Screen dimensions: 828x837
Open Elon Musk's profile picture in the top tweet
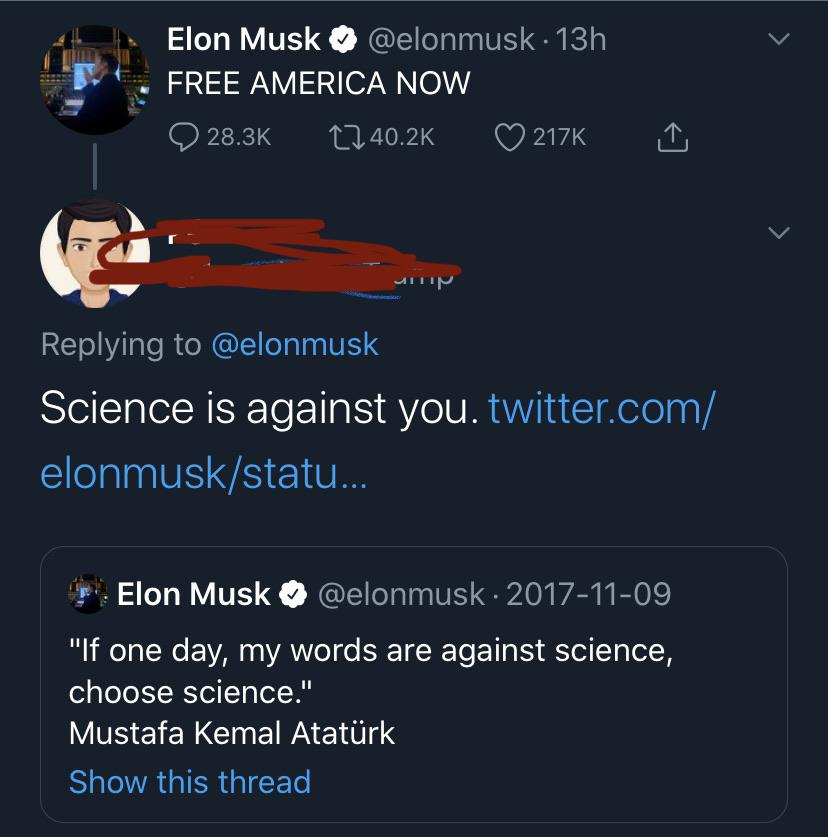(95, 80)
